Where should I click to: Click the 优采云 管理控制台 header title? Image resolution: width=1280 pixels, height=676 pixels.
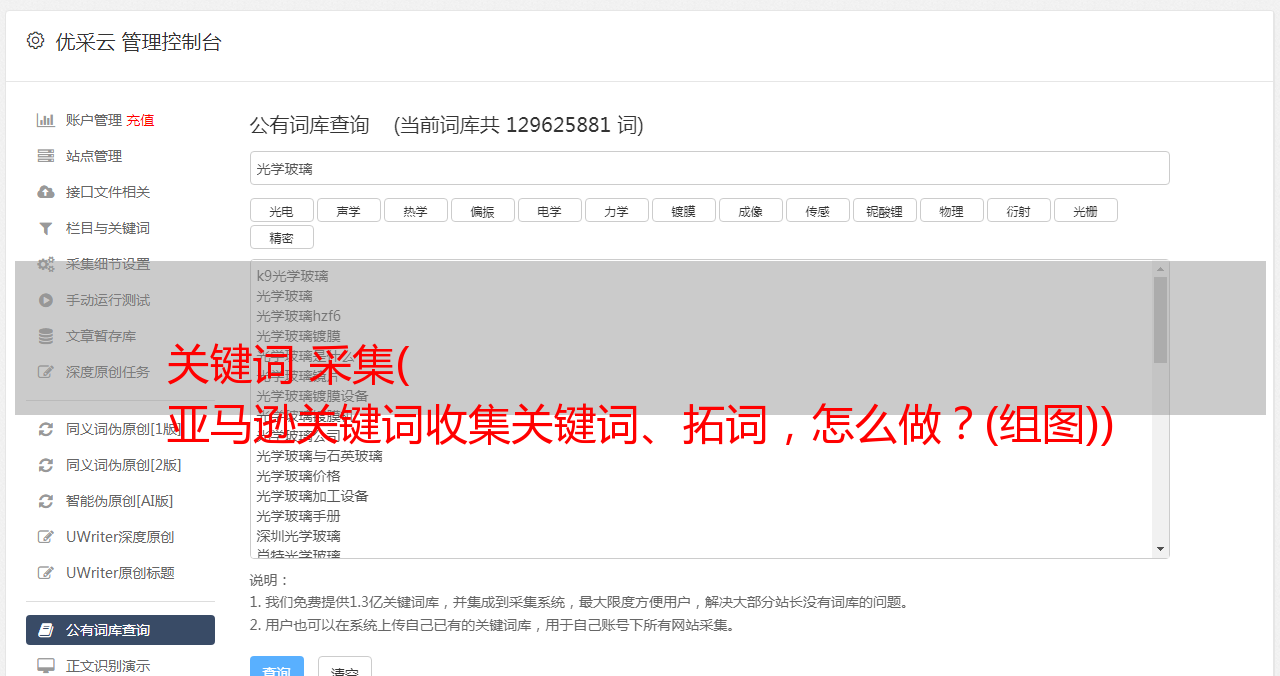click(x=138, y=42)
